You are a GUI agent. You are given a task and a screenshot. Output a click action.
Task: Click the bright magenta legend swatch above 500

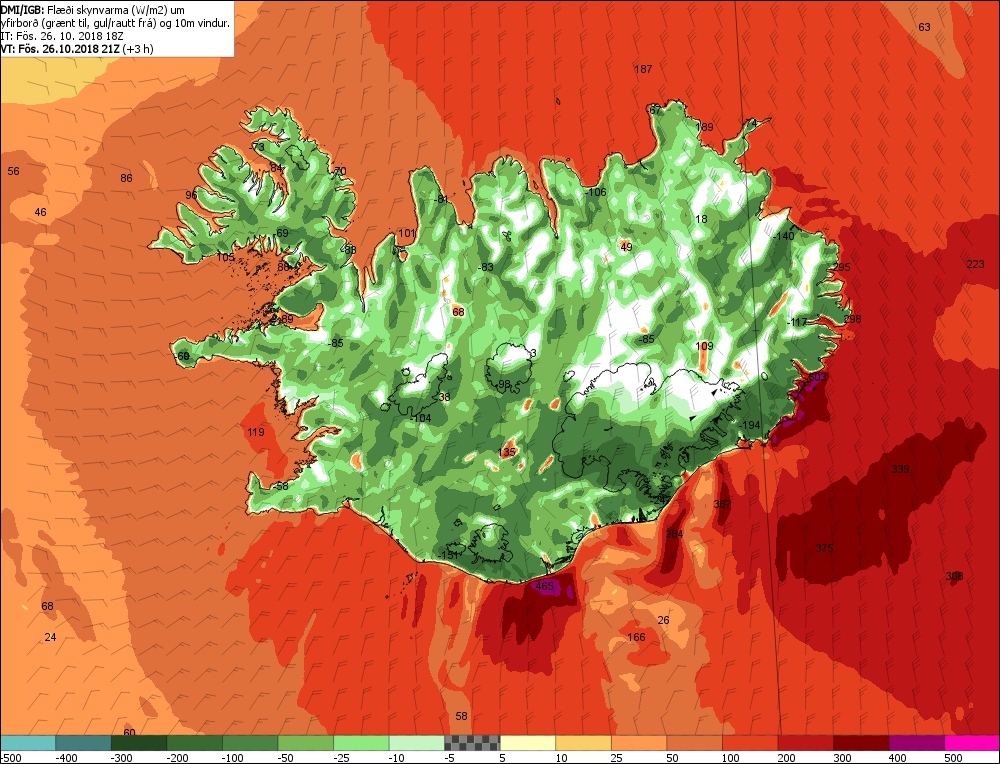click(972, 743)
